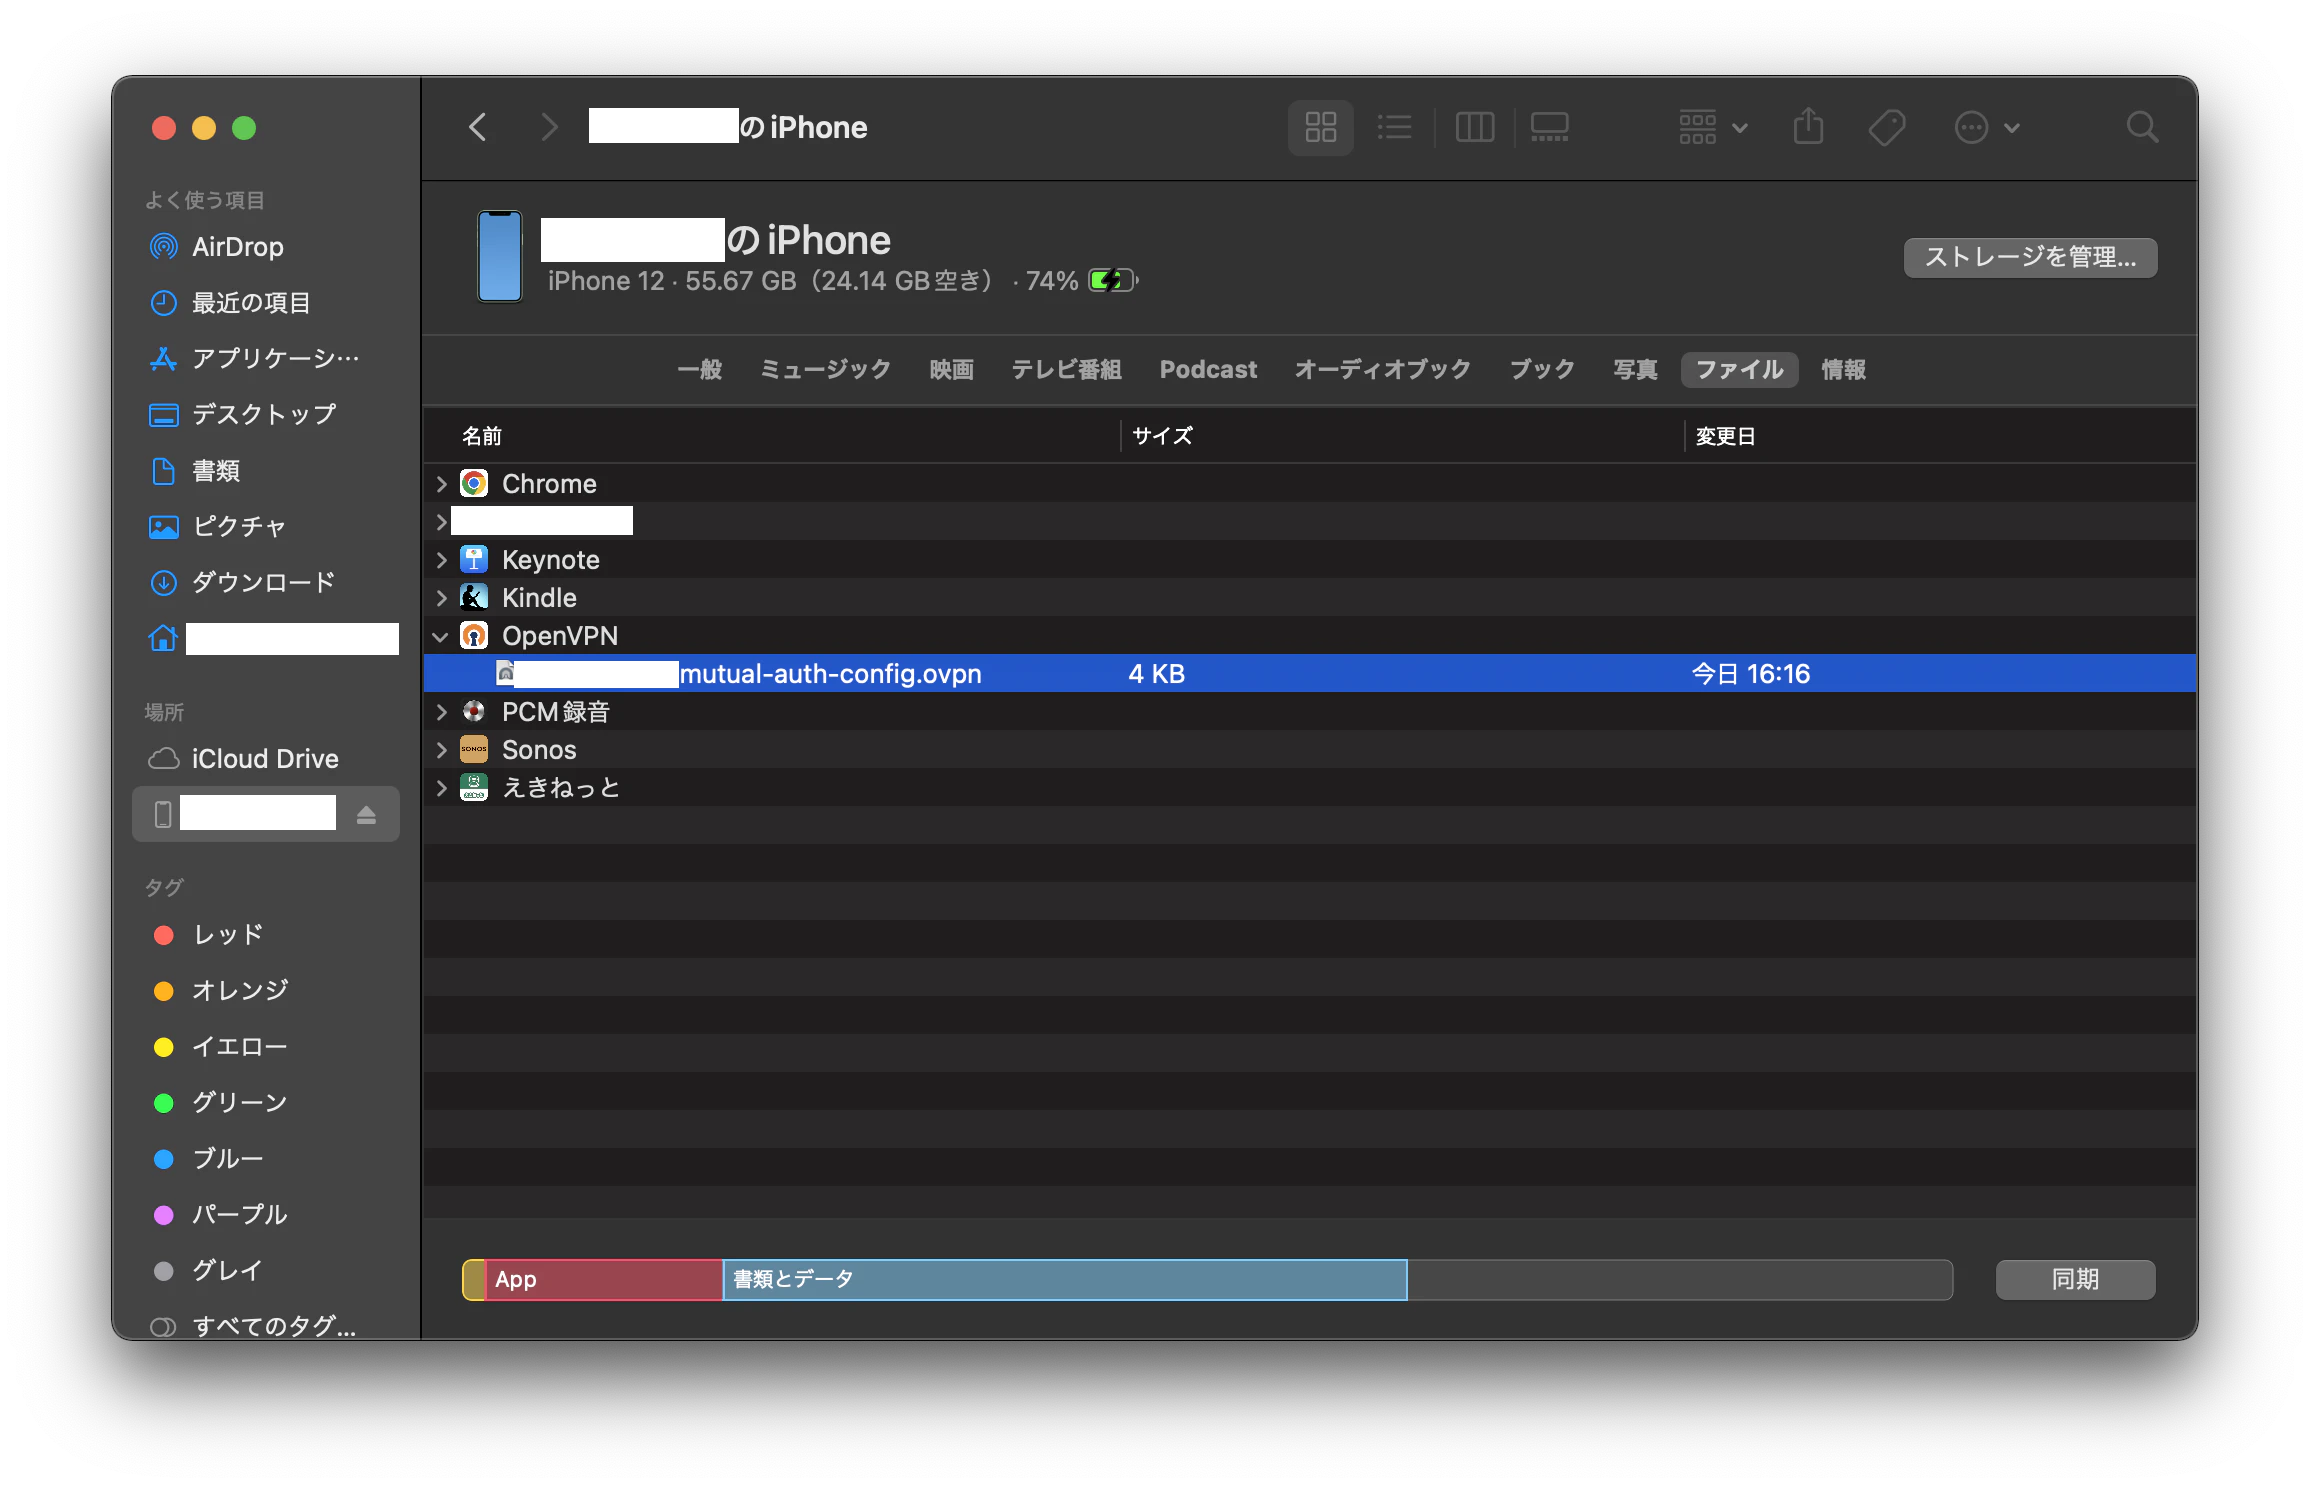Screen dimensions: 2310x1488
Task: Click the App storage bar segment
Action: tap(604, 1280)
